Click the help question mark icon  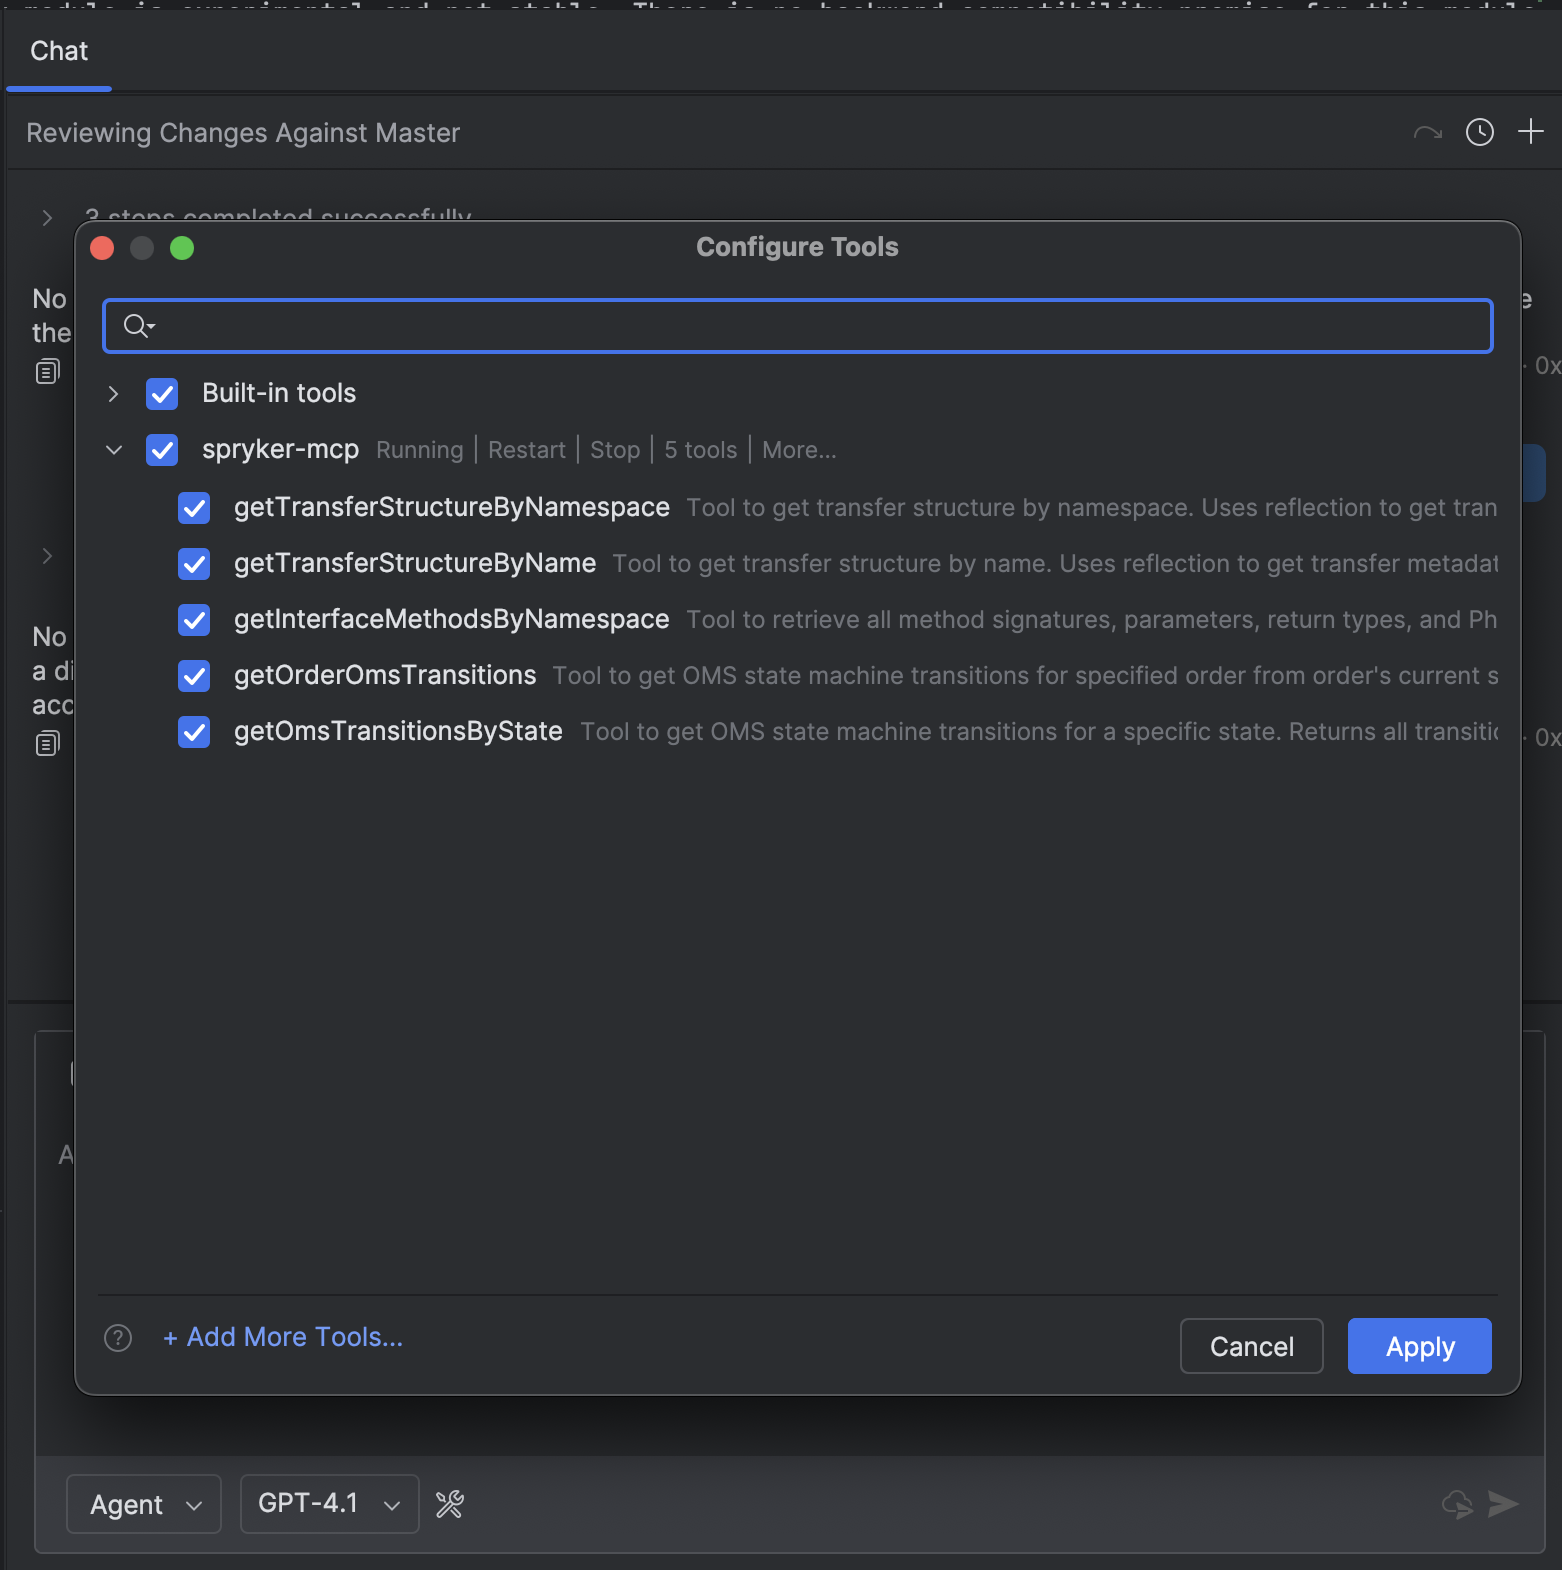tap(118, 1338)
